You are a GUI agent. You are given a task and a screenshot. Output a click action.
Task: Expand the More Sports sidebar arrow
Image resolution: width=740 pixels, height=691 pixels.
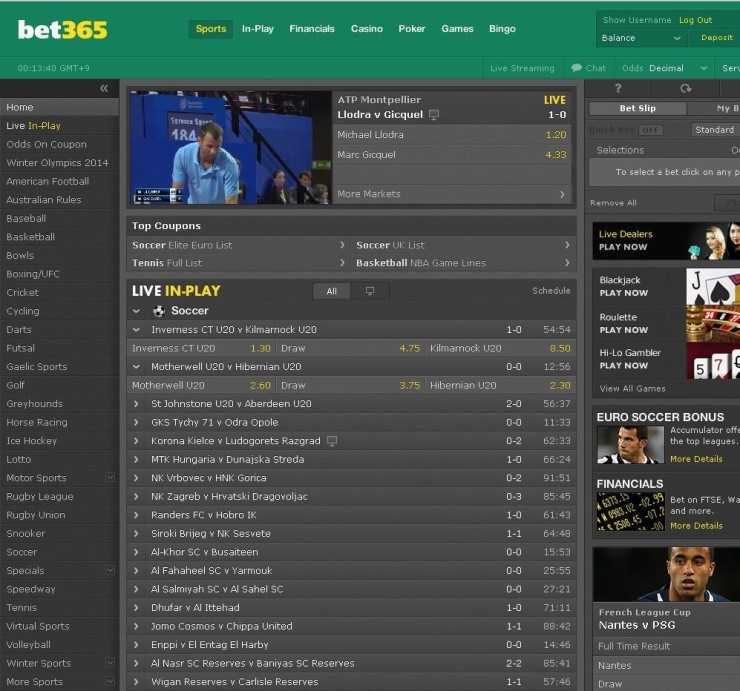109,681
